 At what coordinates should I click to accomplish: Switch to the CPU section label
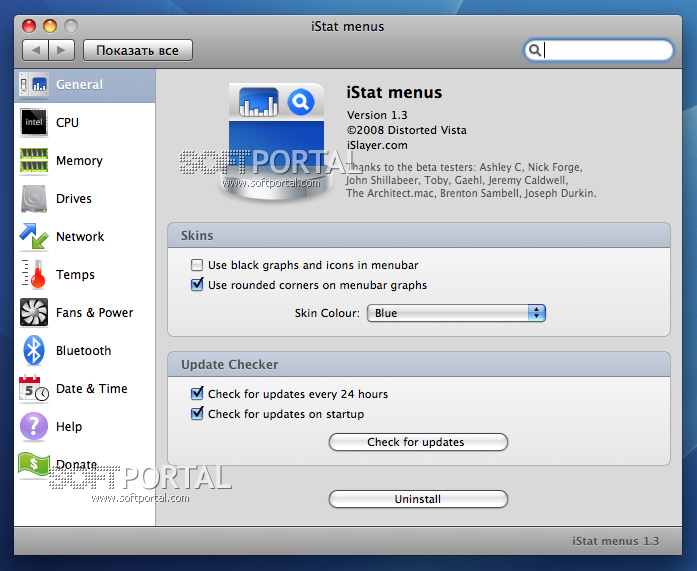pyautogui.click(x=67, y=123)
